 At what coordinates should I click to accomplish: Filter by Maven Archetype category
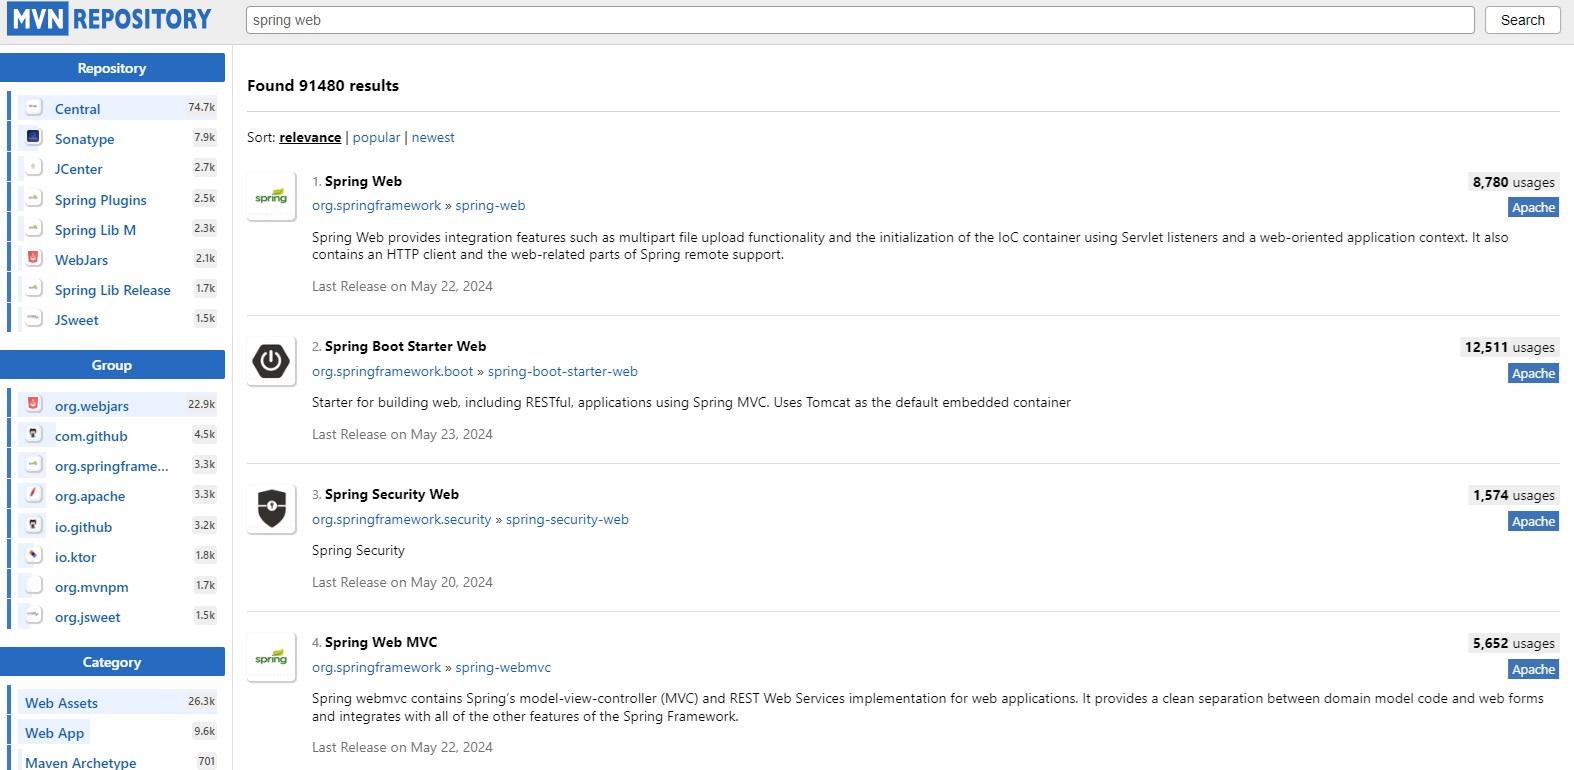pos(80,762)
